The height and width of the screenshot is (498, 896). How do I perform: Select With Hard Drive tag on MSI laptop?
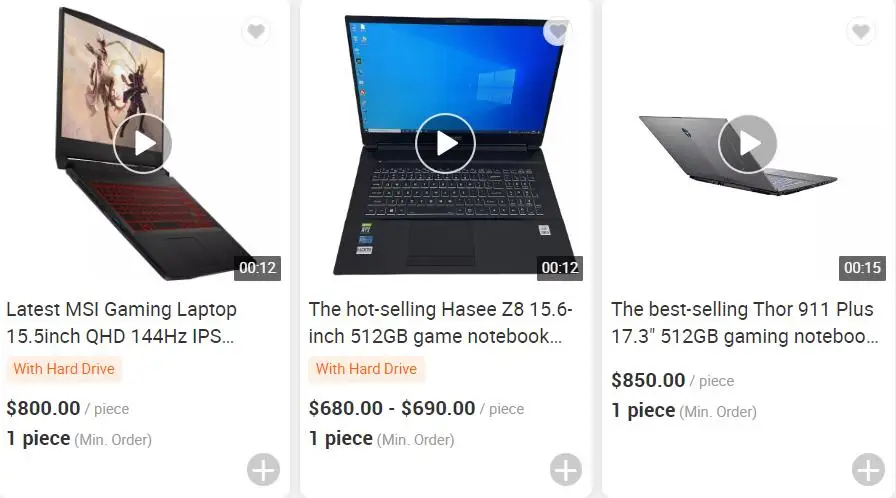coord(64,369)
